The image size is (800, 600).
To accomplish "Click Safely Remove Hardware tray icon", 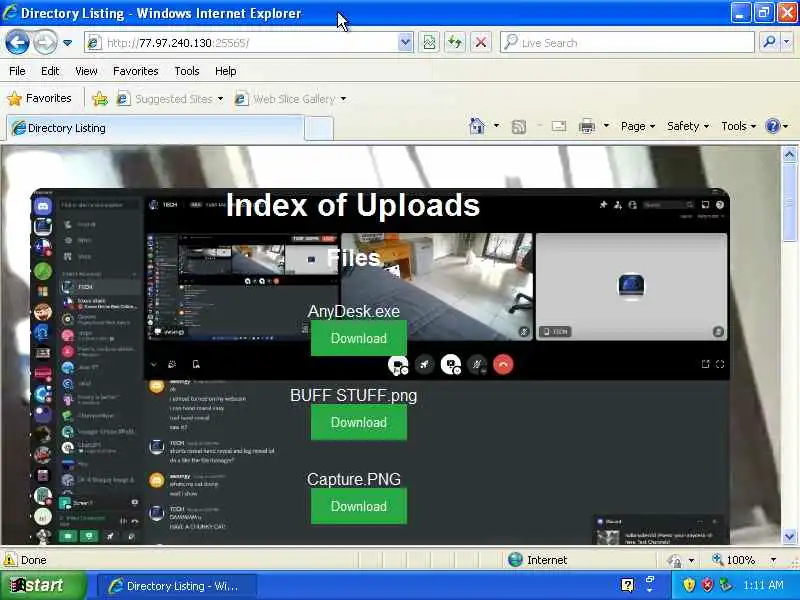I will tap(726, 585).
